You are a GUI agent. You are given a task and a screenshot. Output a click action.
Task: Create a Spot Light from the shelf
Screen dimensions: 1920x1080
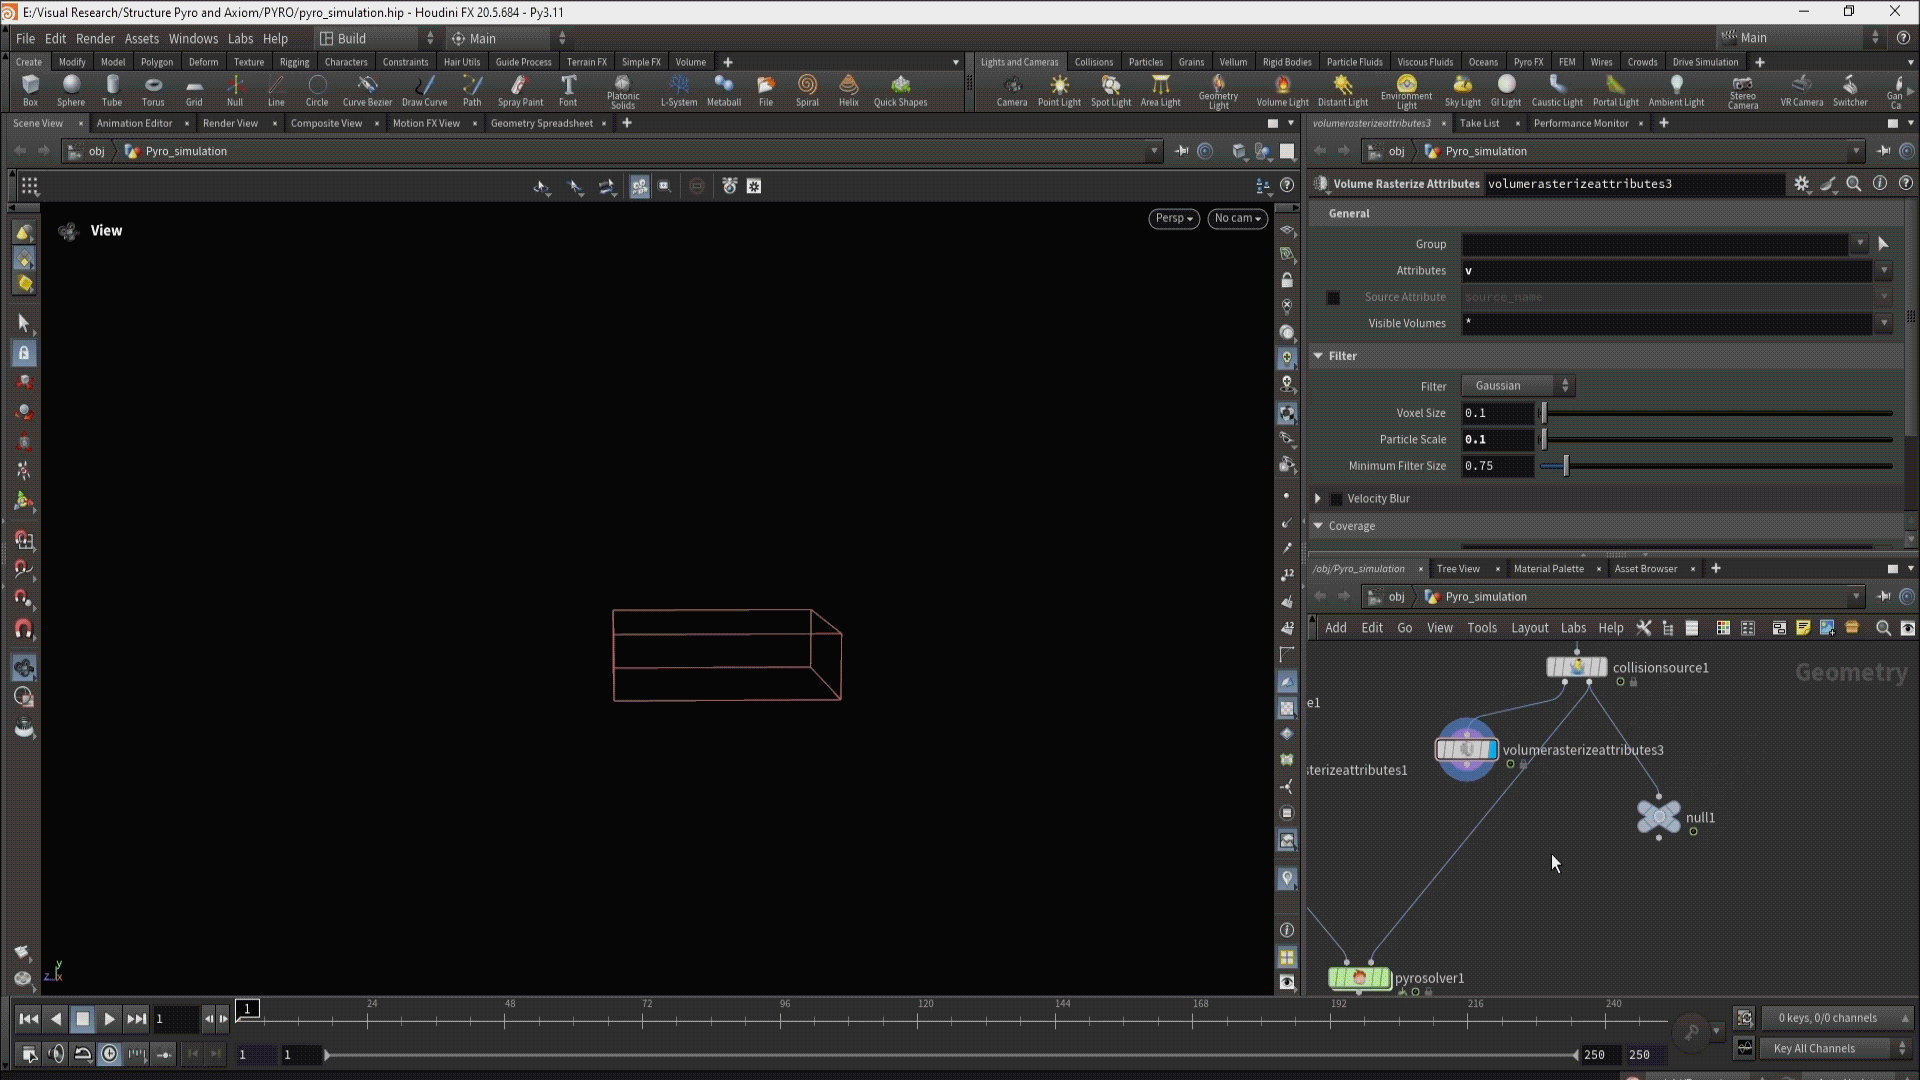pos(1110,89)
